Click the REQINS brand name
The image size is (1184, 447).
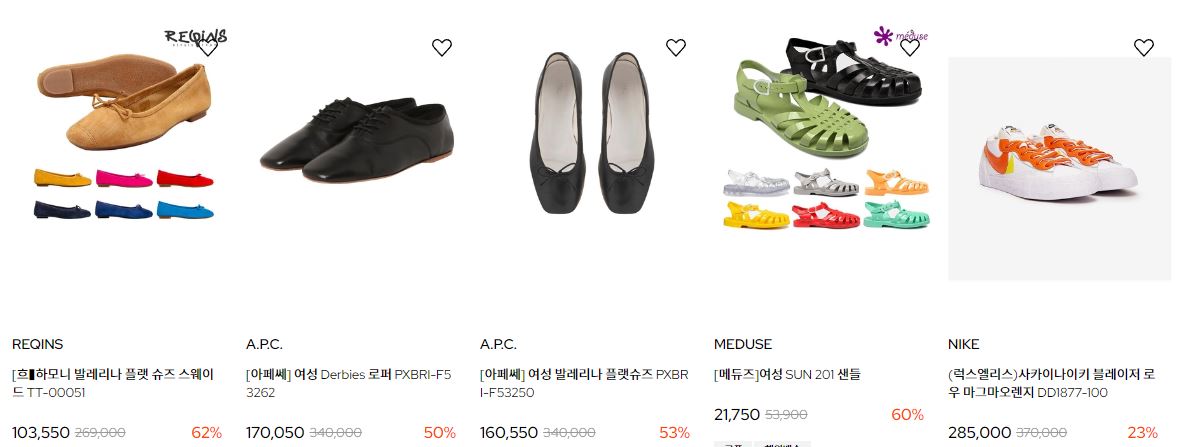[x=38, y=344]
